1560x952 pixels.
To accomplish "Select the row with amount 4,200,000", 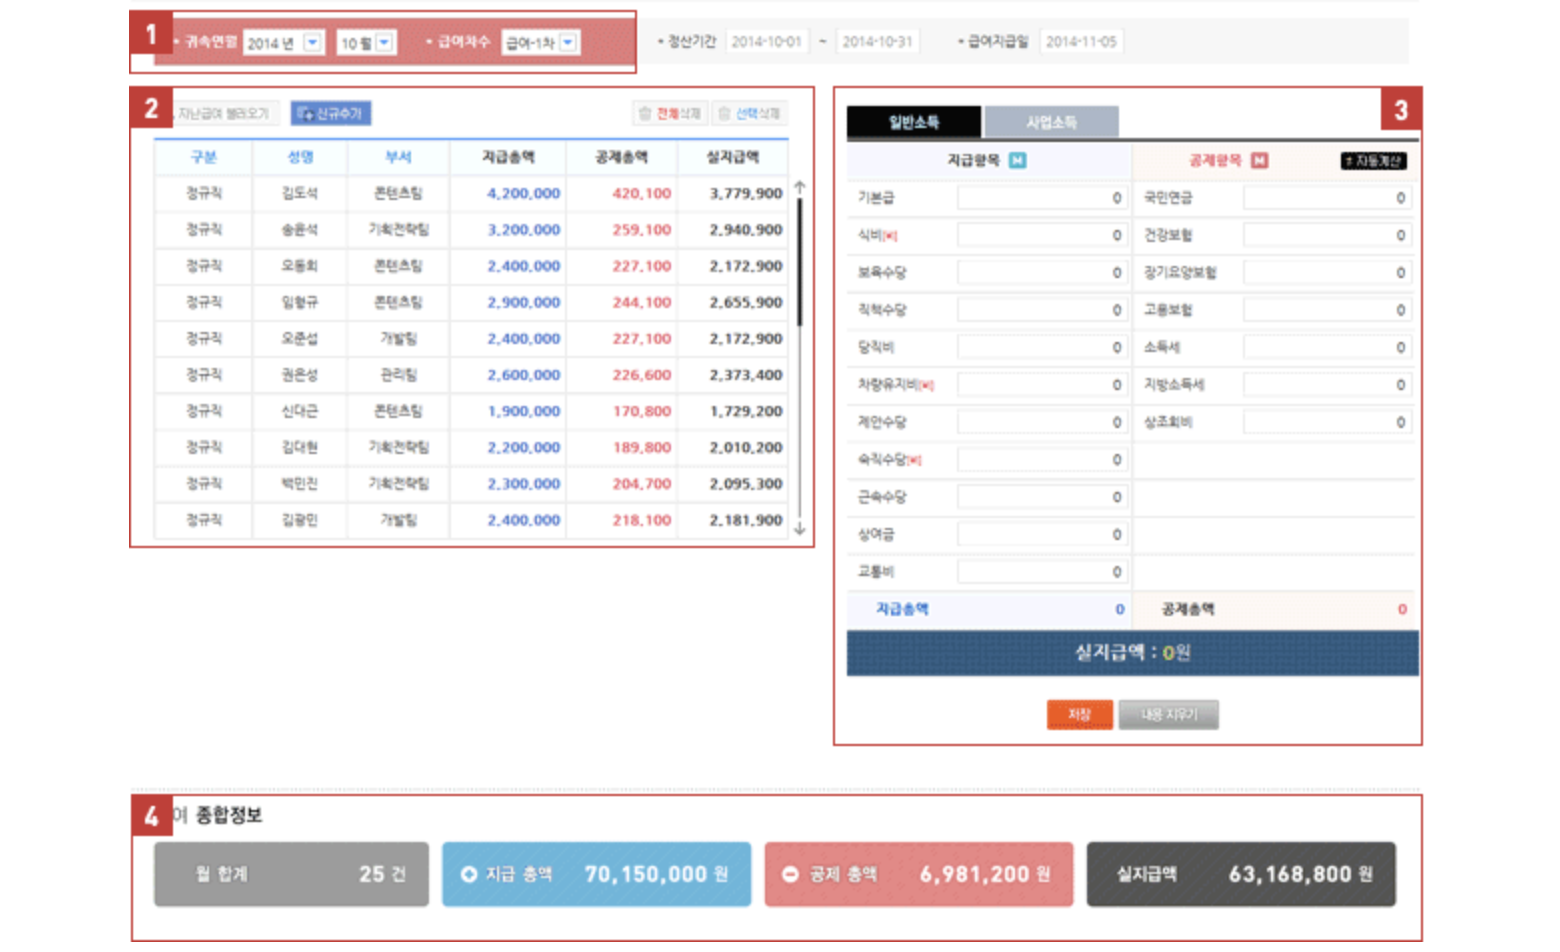I will [471, 193].
